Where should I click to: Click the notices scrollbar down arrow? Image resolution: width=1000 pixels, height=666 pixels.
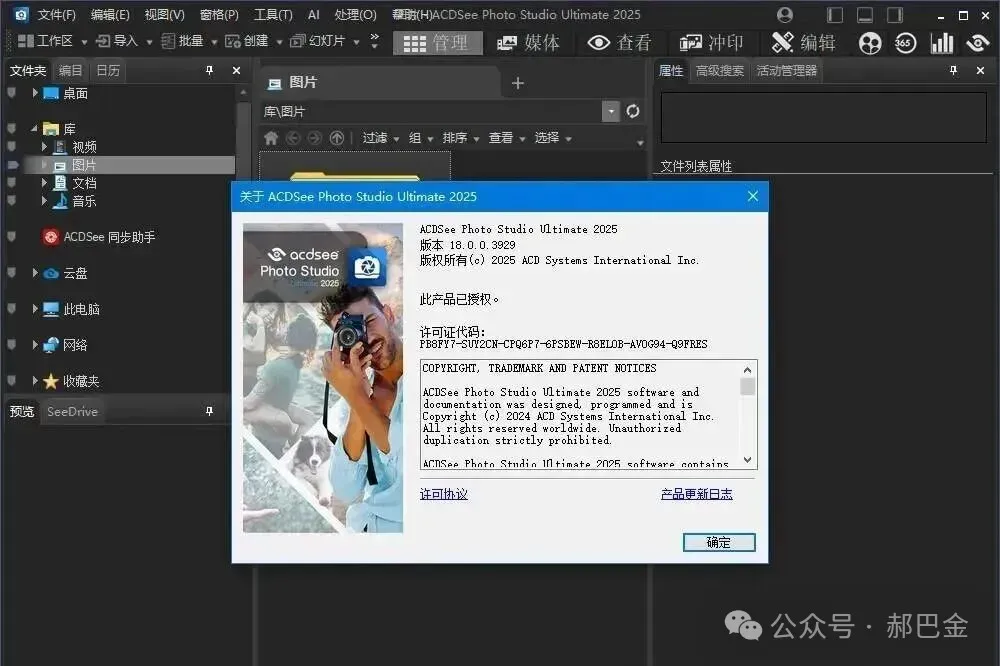pyautogui.click(x=747, y=460)
